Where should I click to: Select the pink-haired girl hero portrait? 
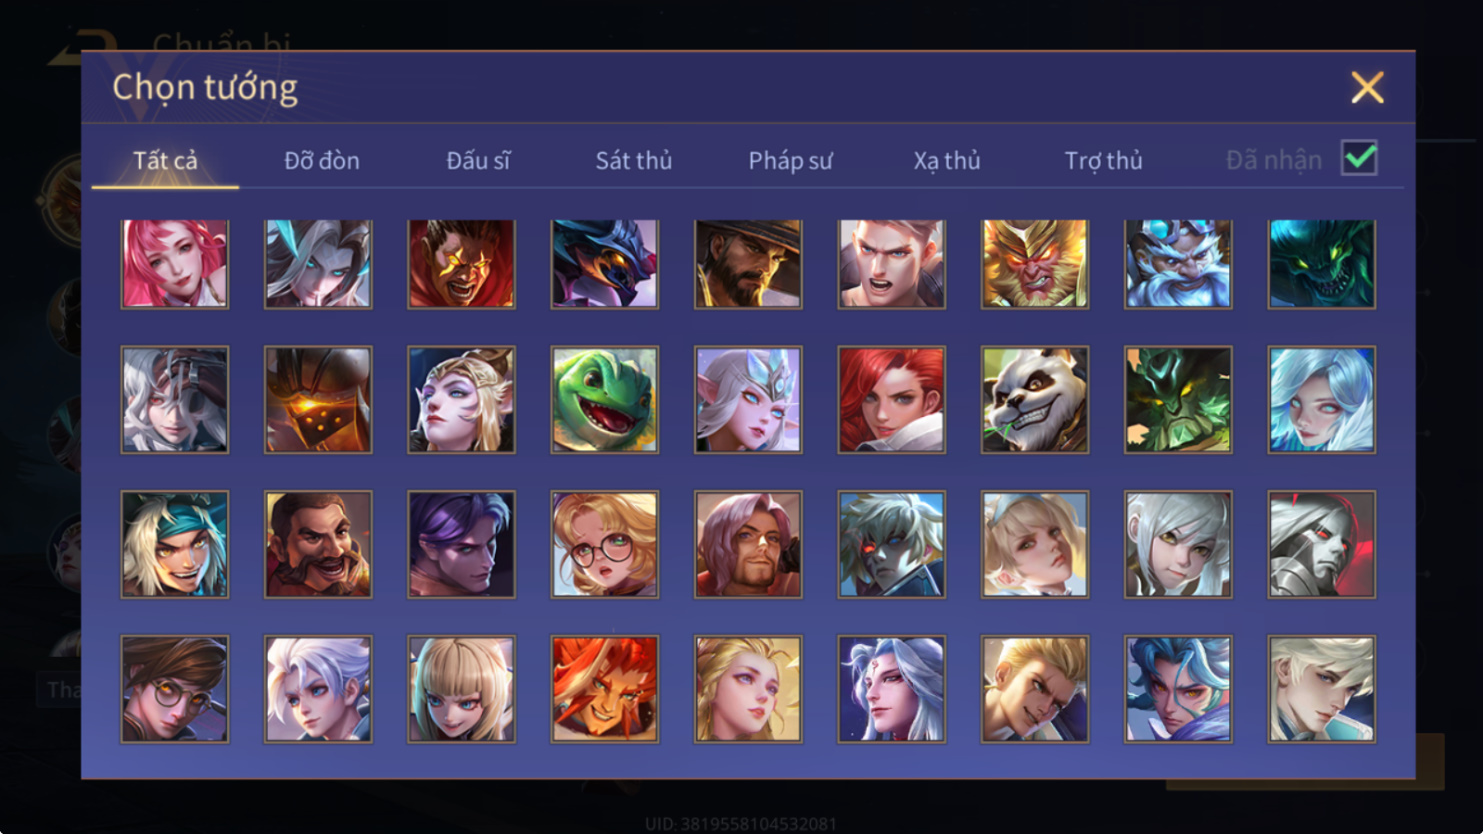[x=175, y=264]
